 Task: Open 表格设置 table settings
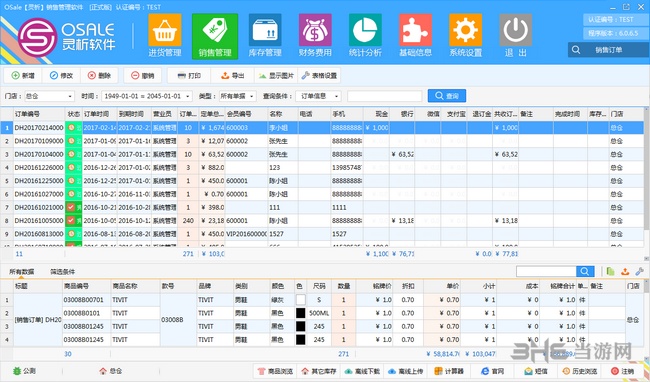(319, 75)
